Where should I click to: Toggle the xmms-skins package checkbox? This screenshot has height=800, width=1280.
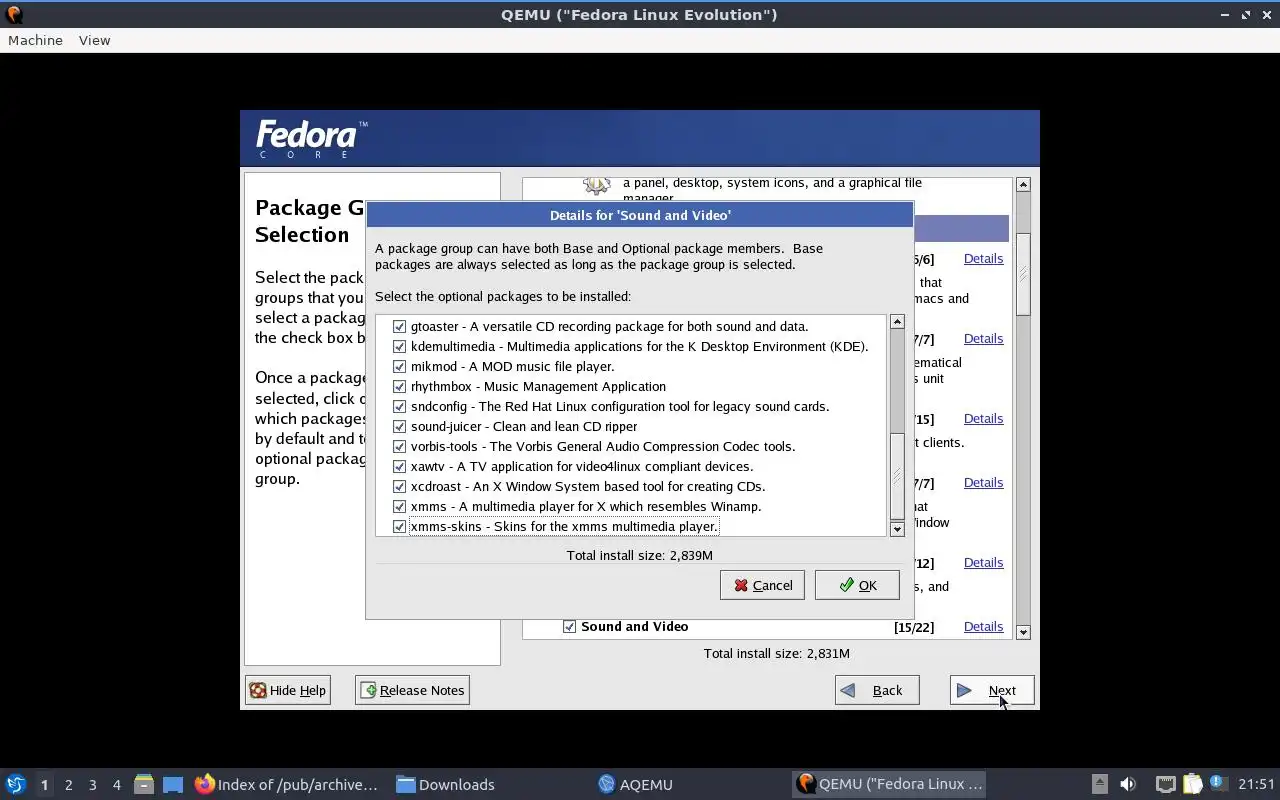400,526
